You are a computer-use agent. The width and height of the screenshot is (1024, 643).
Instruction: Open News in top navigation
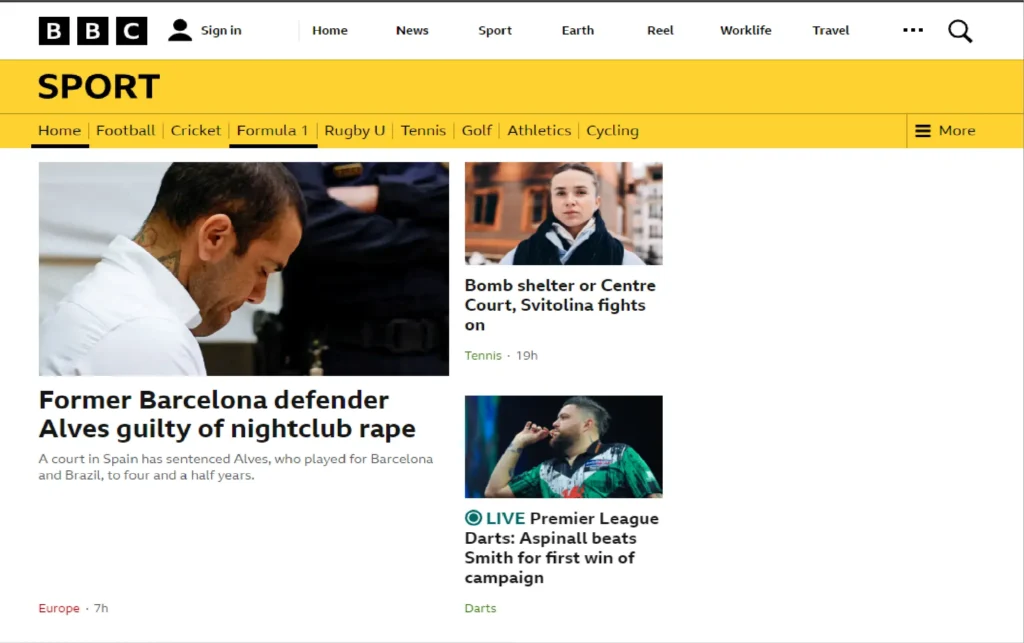click(412, 31)
